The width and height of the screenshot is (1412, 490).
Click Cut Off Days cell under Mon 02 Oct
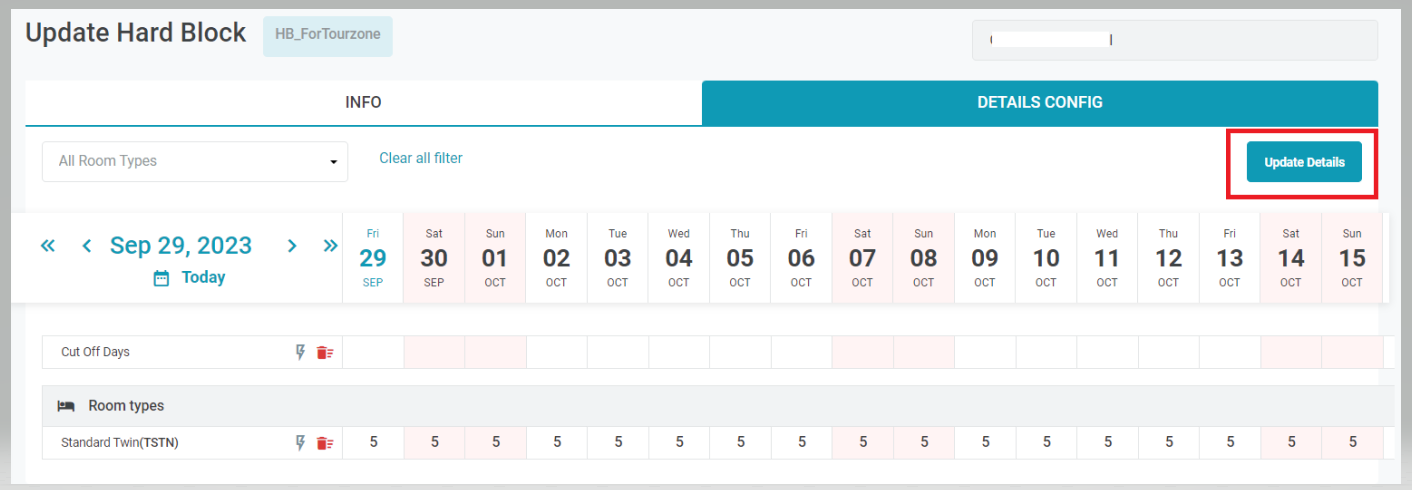(x=557, y=352)
